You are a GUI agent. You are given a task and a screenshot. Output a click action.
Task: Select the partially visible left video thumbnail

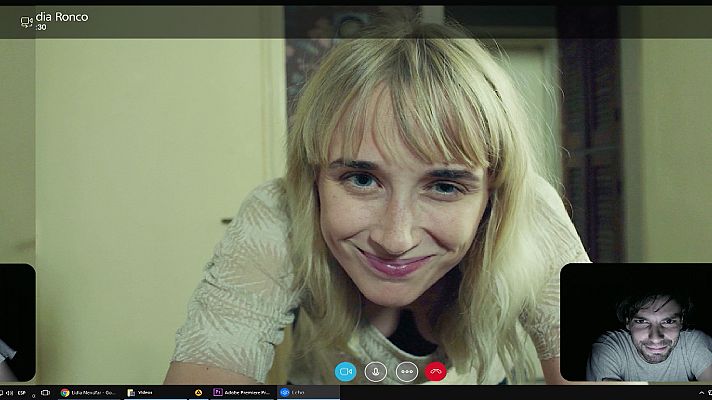pos(16,322)
